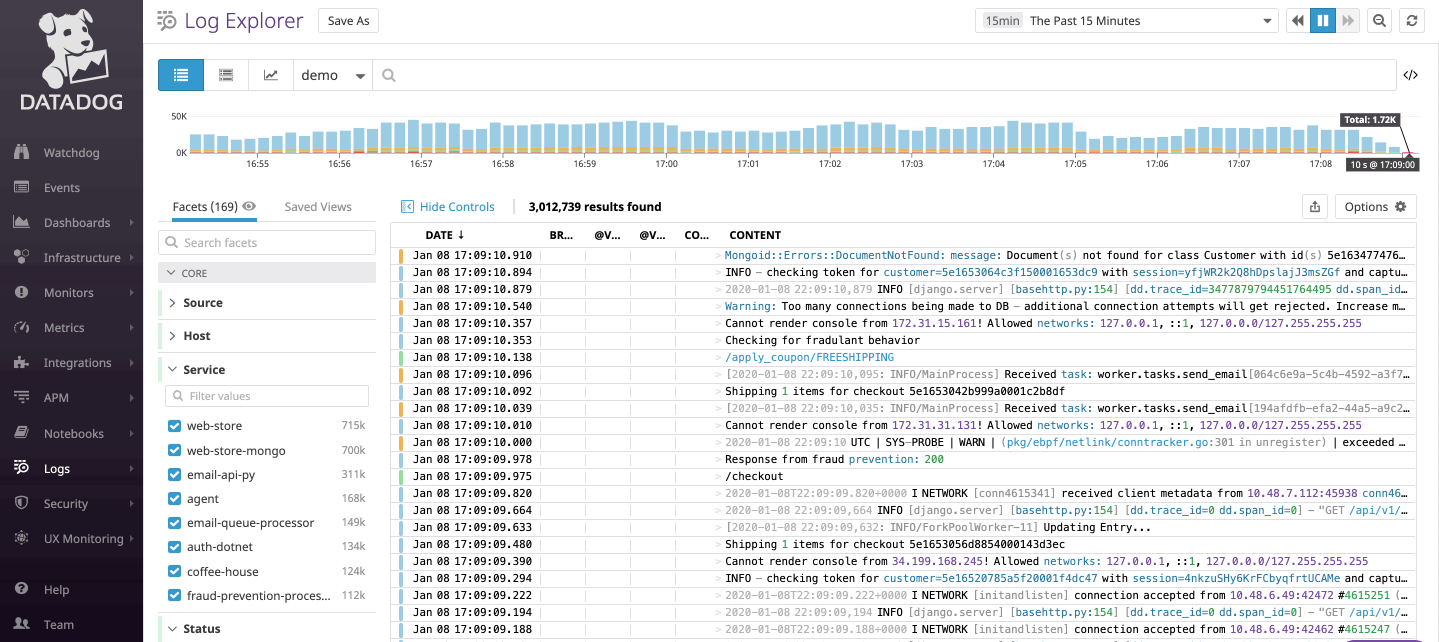
Task: Uncheck the email-api-py service checkbox
Action: pyautogui.click(x=175, y=475)
